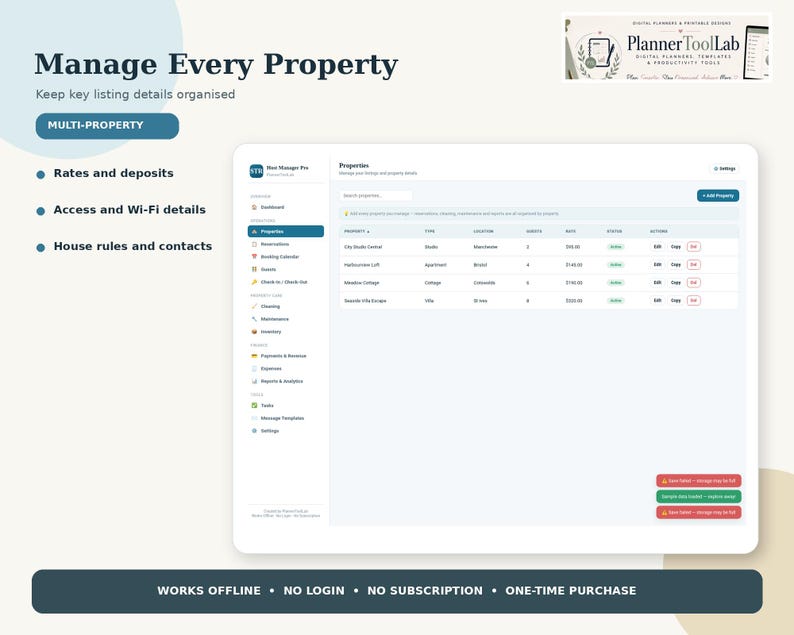Click the Reservations sidebar icon
Viewport: 794px width, 635px height.
tap(254, 244)
